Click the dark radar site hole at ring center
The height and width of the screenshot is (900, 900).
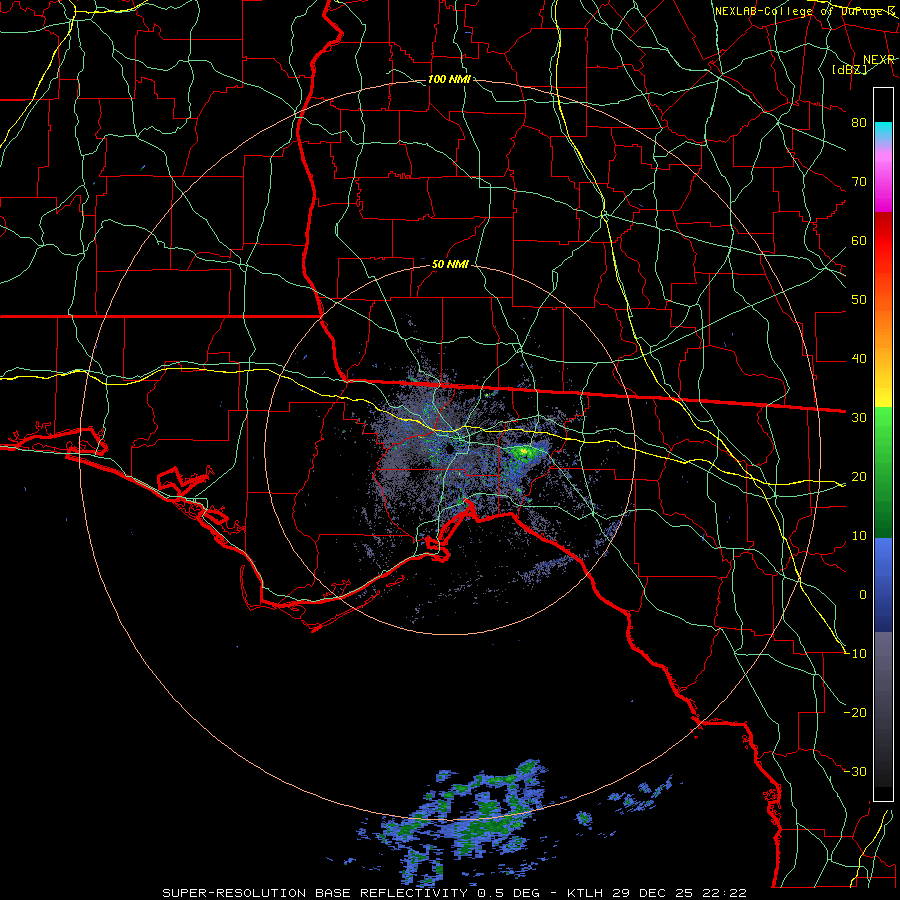(450, 448)
